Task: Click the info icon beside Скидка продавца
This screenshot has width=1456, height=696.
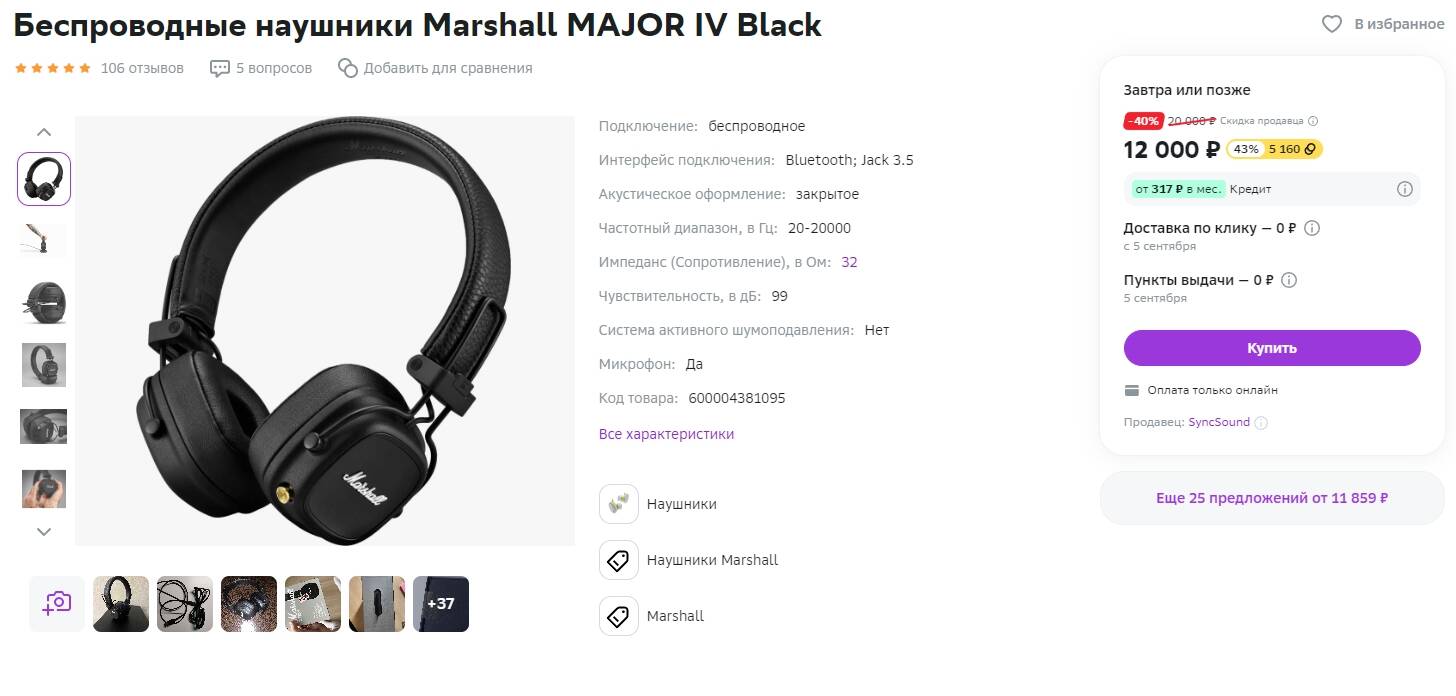Action: coord(1313,121)
